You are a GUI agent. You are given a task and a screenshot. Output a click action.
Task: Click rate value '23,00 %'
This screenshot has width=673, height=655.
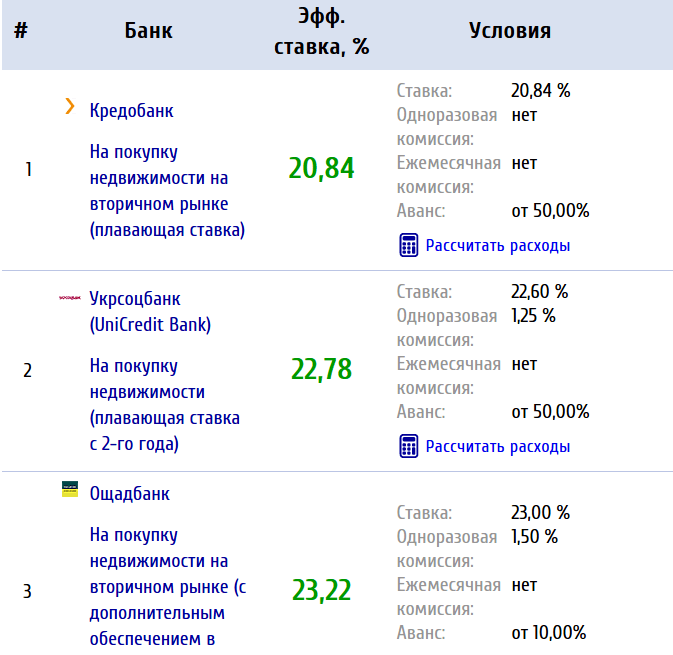click(x=540, y=512)
